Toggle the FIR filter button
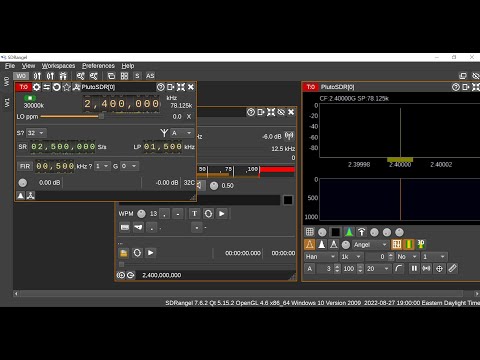The image size is (480, 360). (x=25, y=166)
